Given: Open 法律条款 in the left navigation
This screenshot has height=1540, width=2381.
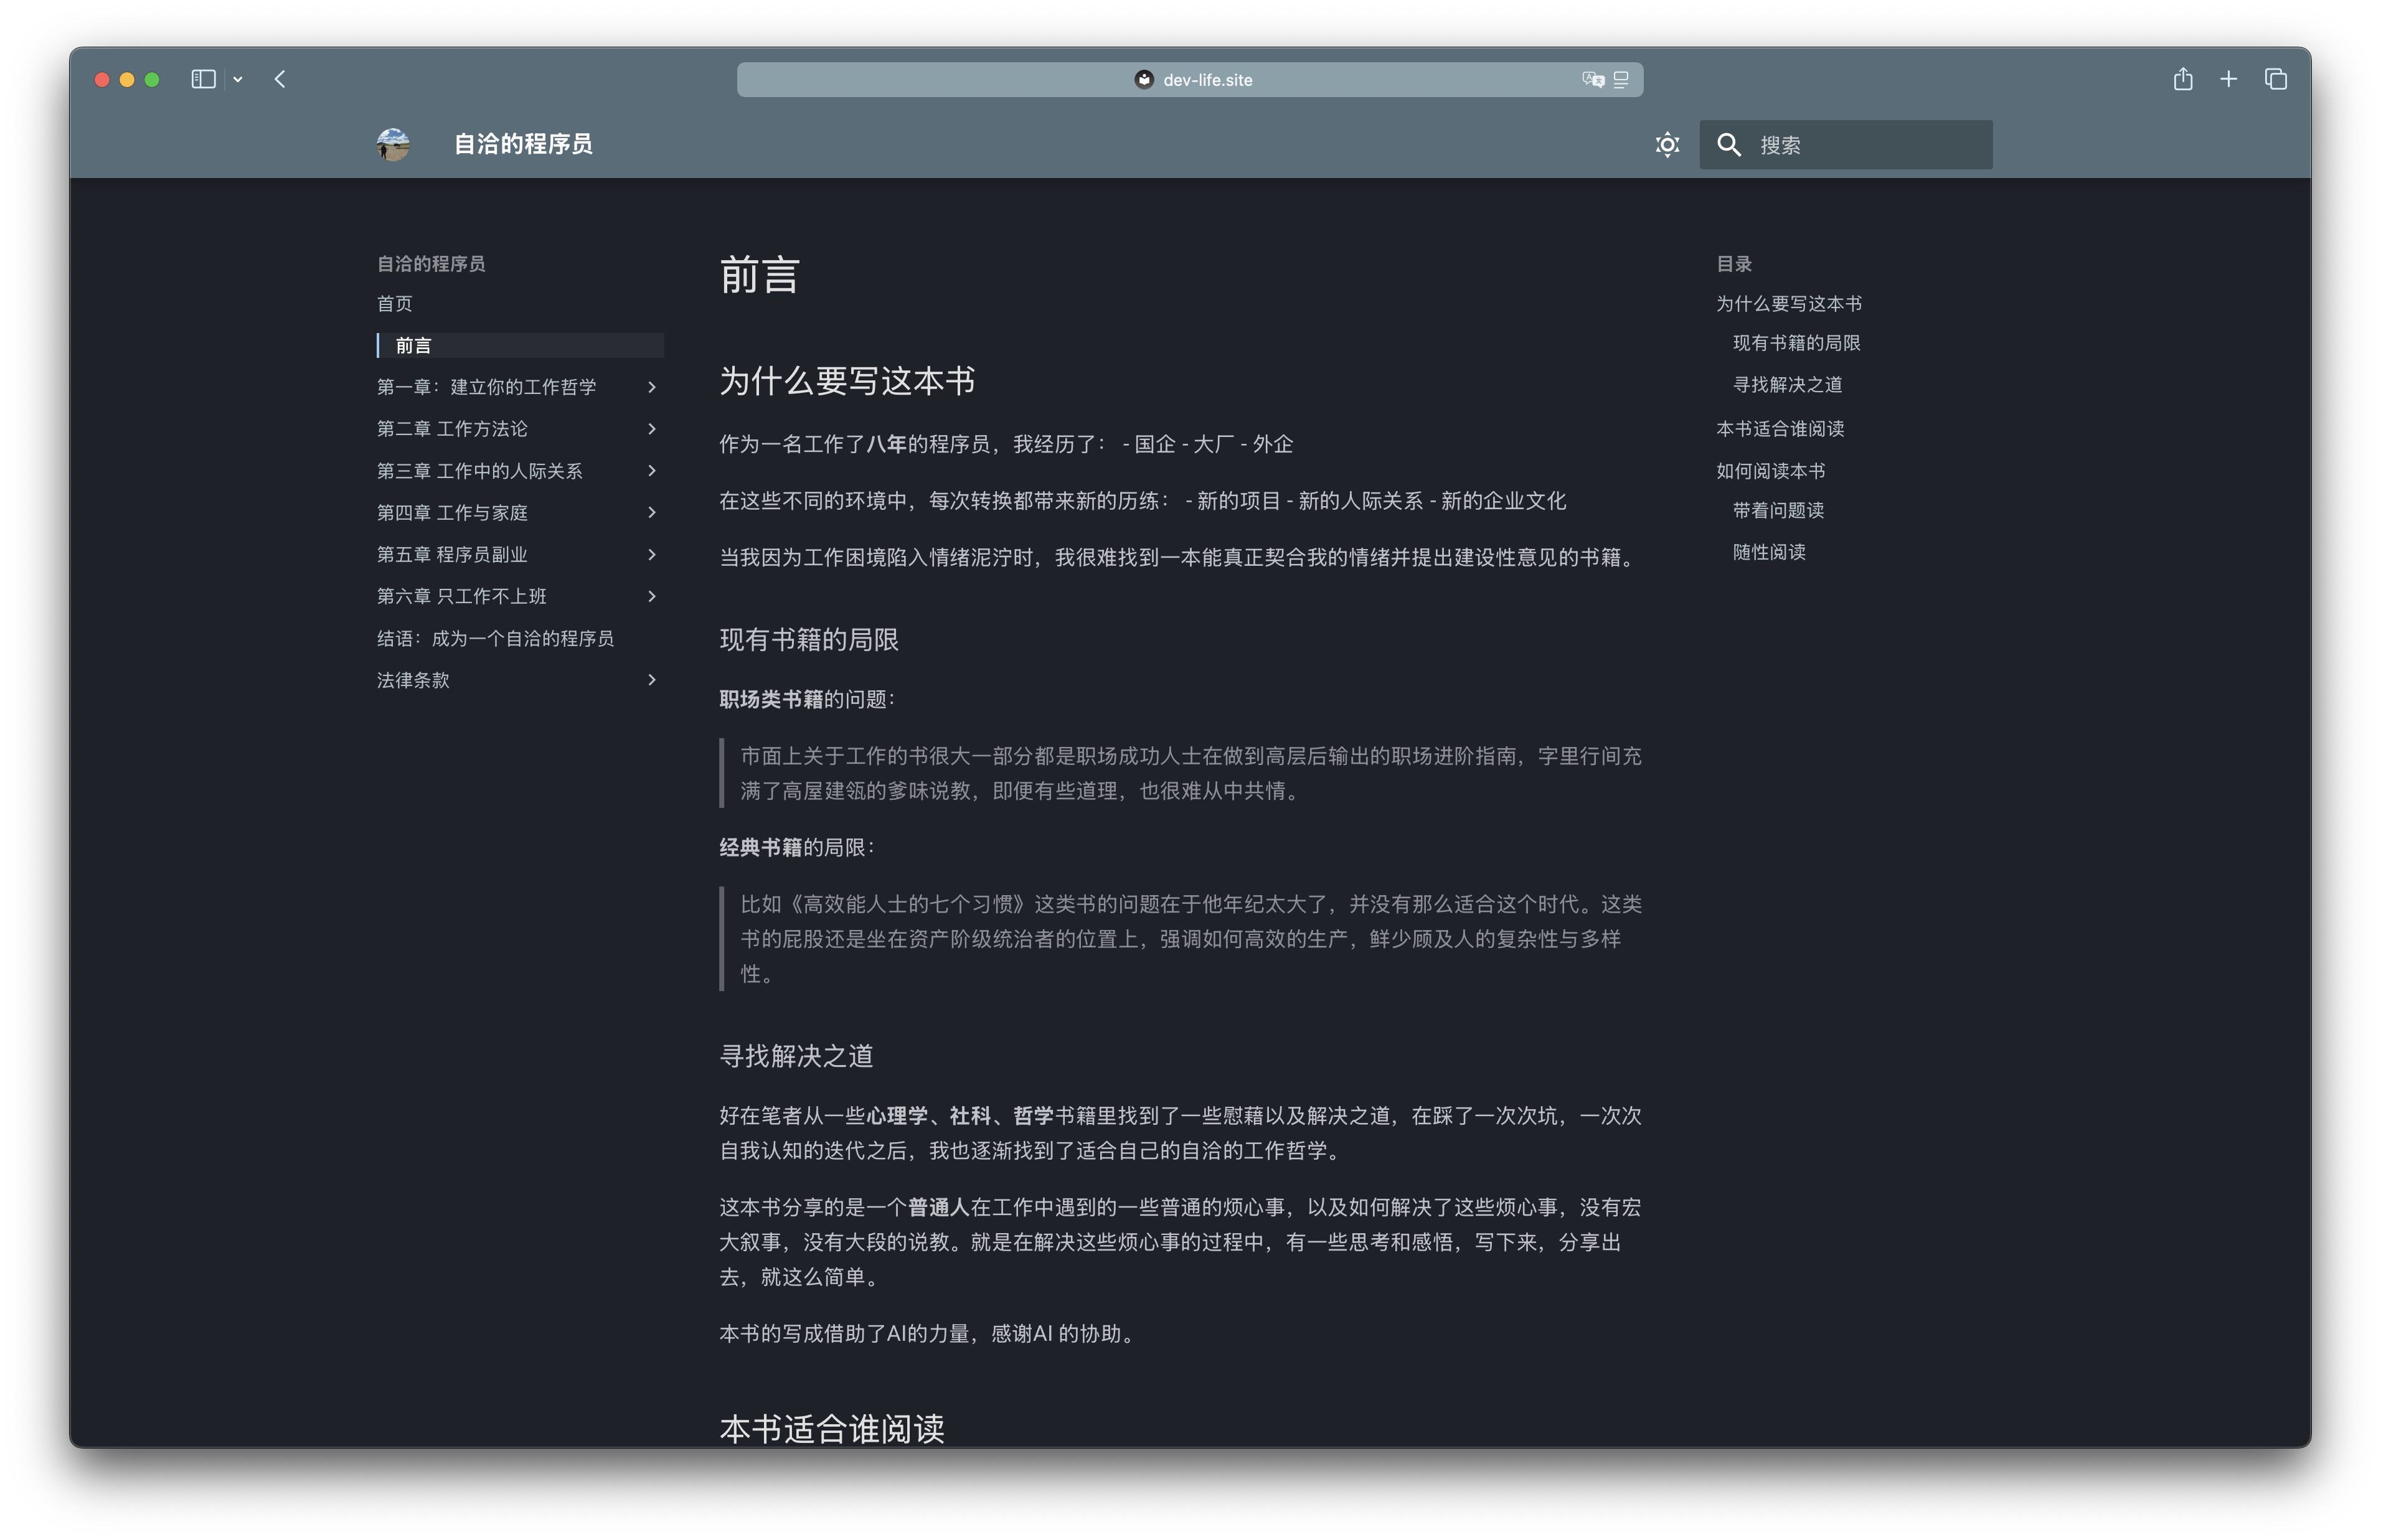Looking at the screenshot, I should tap(413, 680).
